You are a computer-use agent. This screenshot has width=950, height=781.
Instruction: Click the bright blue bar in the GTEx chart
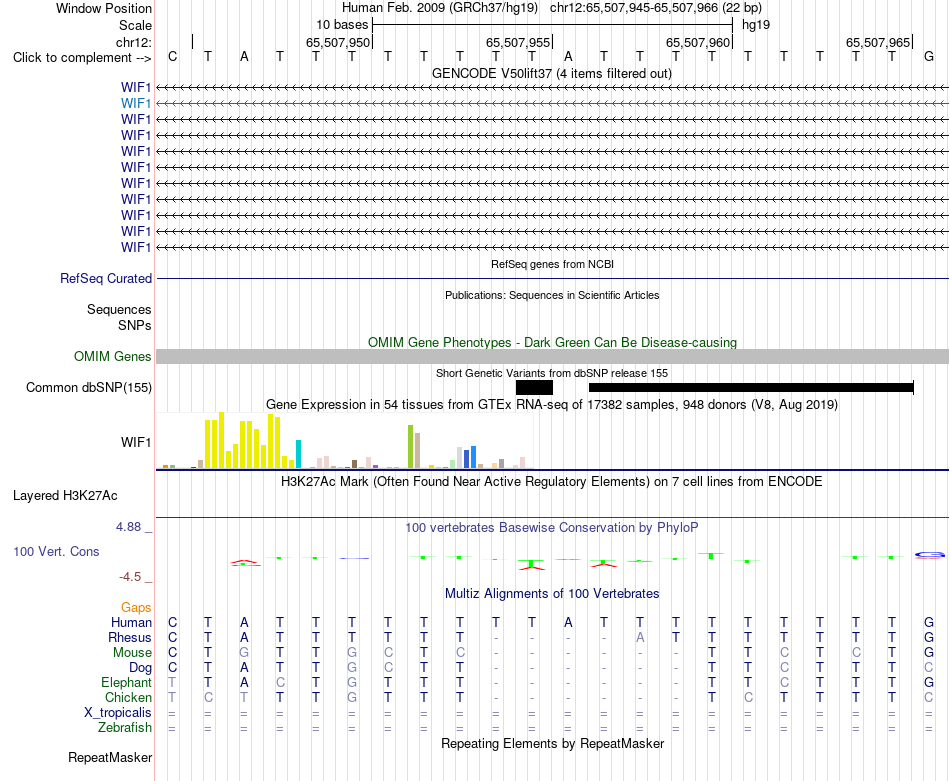click(x=473, y=457)
